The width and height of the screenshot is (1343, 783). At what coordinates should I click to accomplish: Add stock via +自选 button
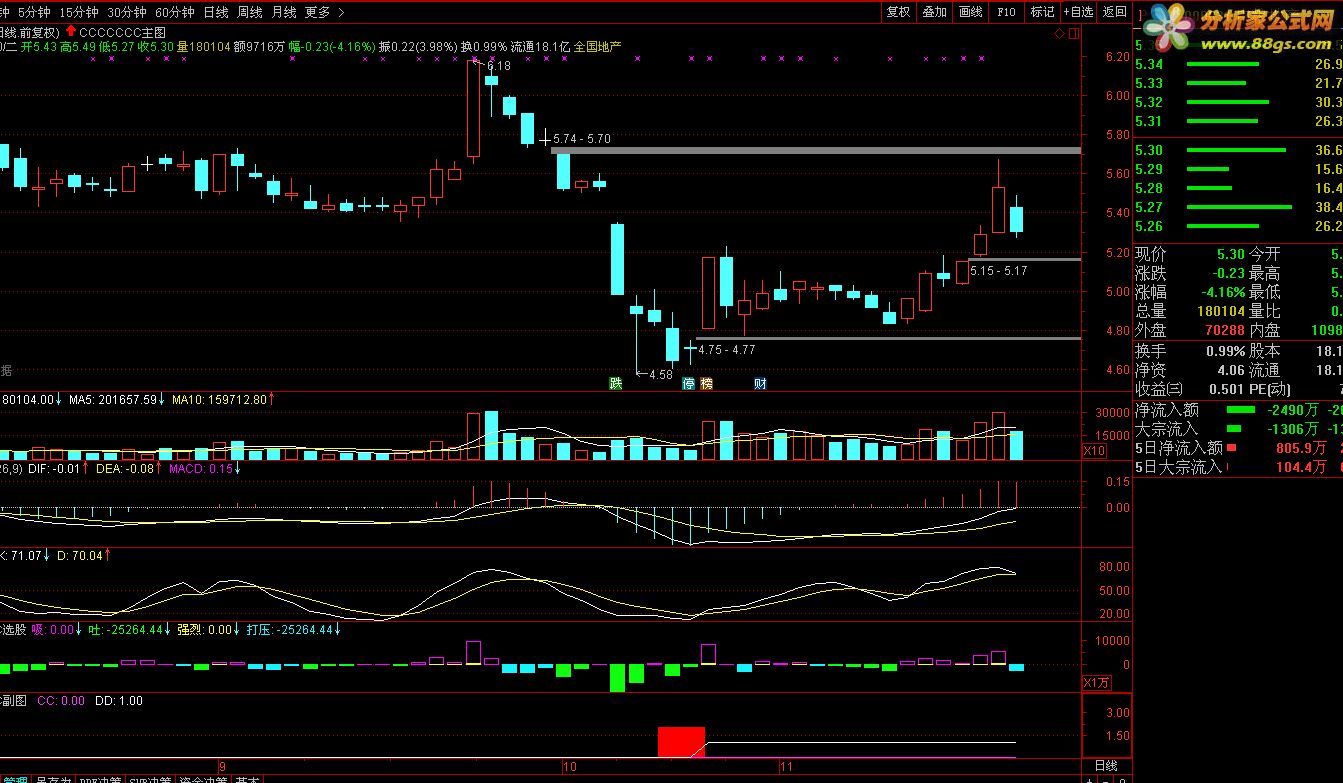(x=1078, y=12)
